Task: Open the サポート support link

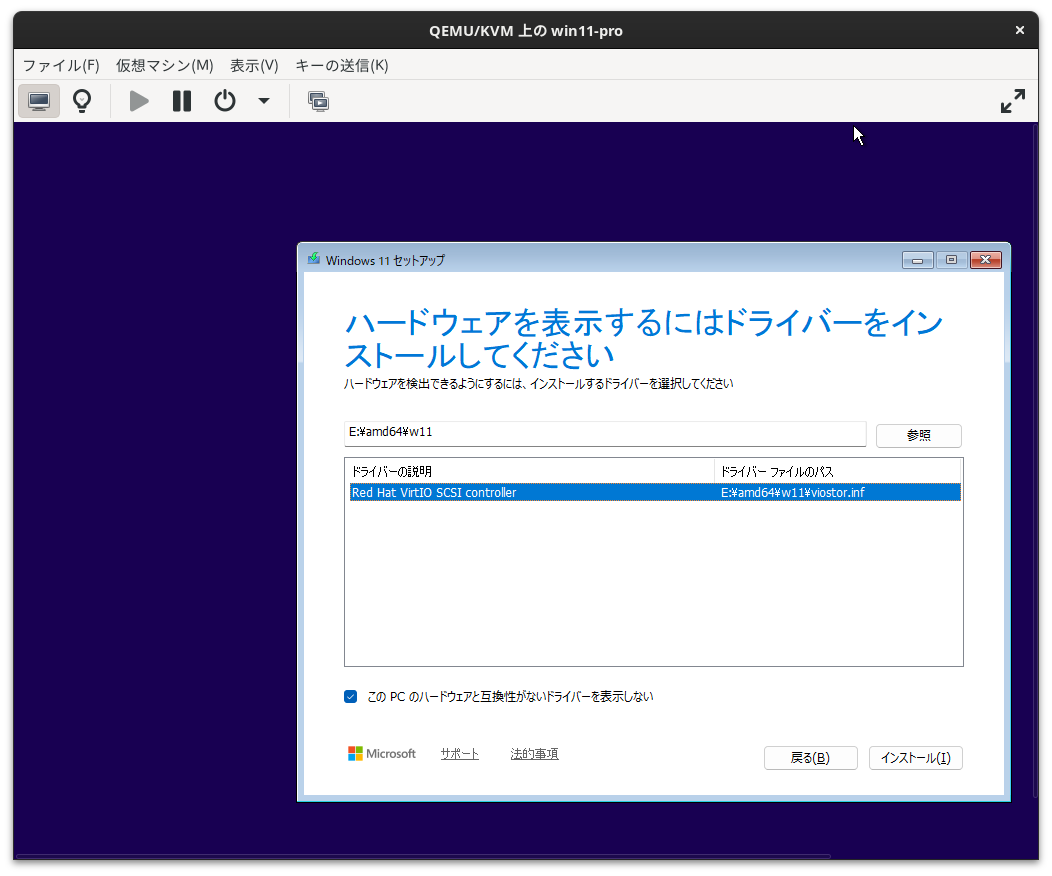Action: (x=459, y=753)
